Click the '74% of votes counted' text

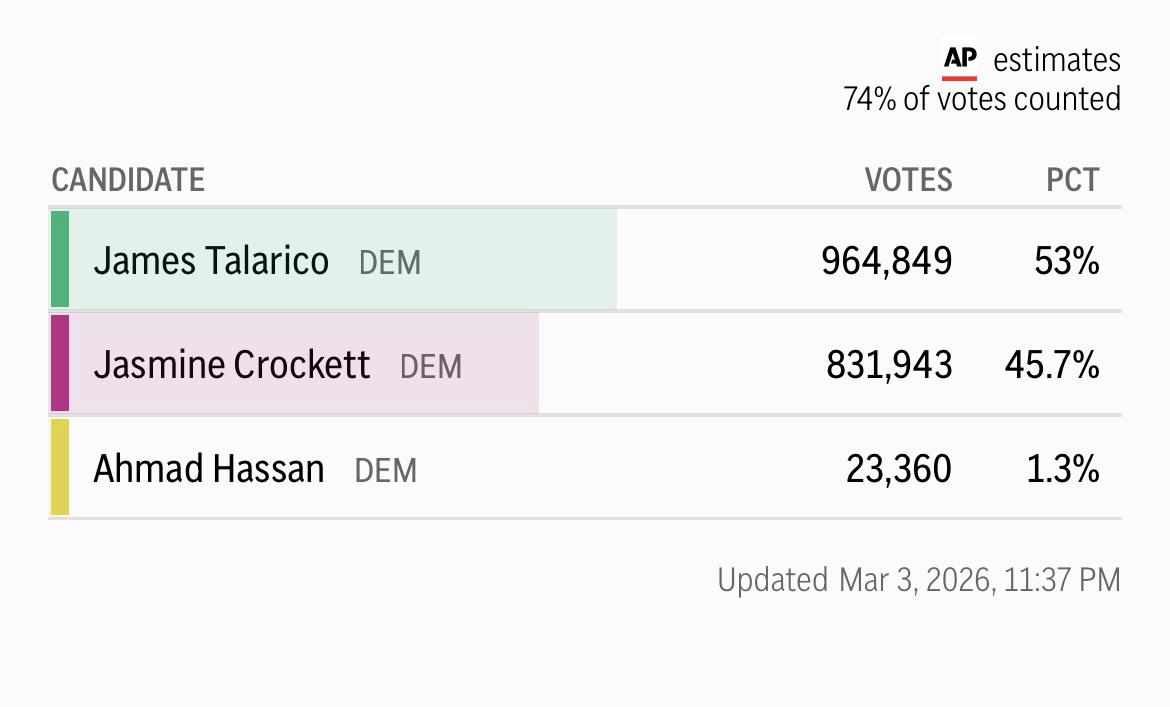coord(982,99)
